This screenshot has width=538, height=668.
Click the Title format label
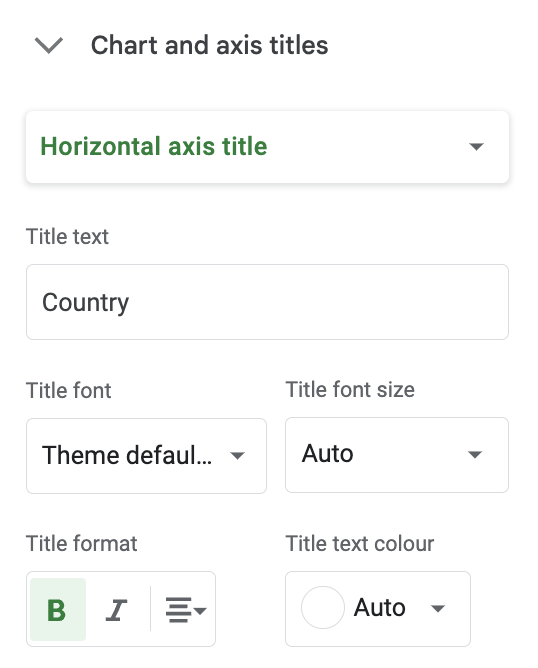coord(81,544)
